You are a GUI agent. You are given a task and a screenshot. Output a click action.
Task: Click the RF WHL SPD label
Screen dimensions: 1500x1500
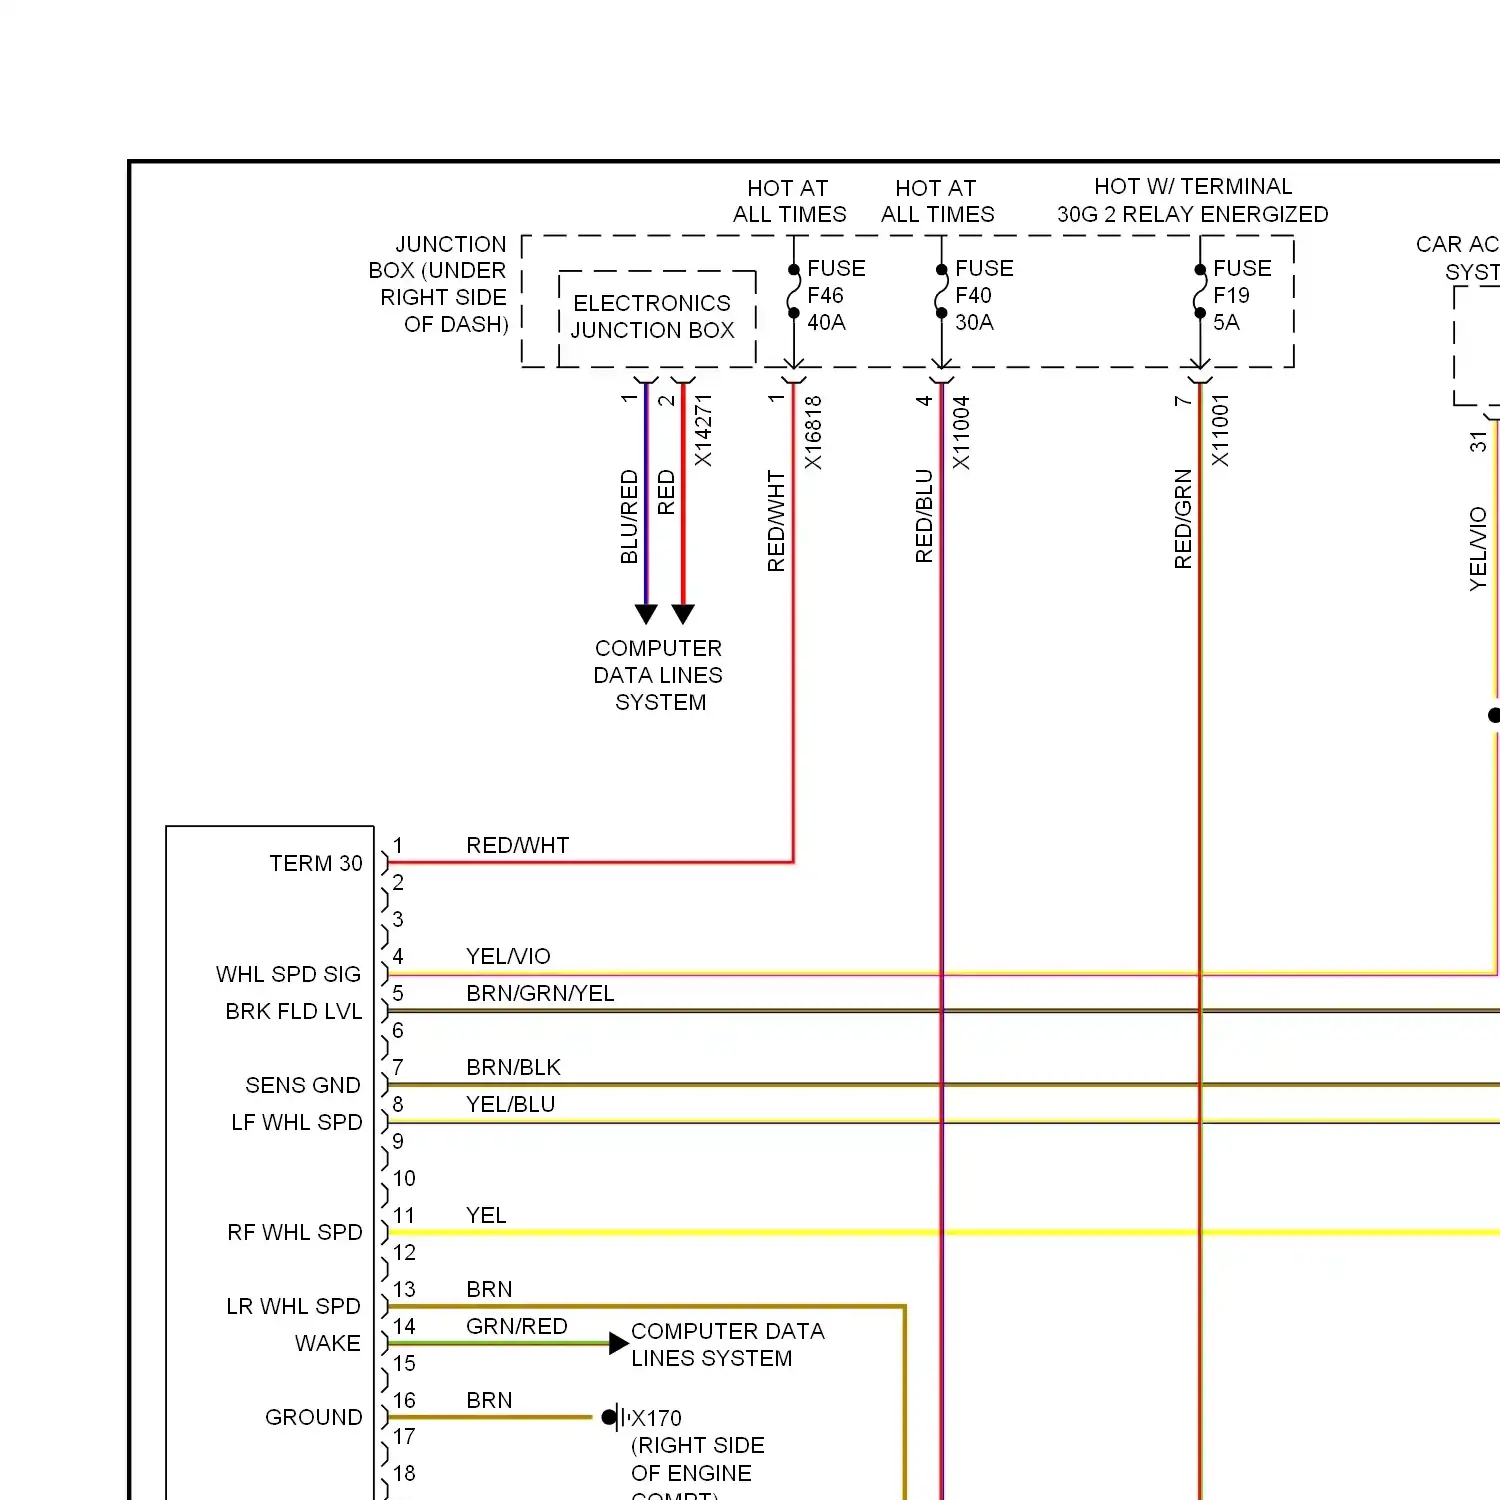295,1232
